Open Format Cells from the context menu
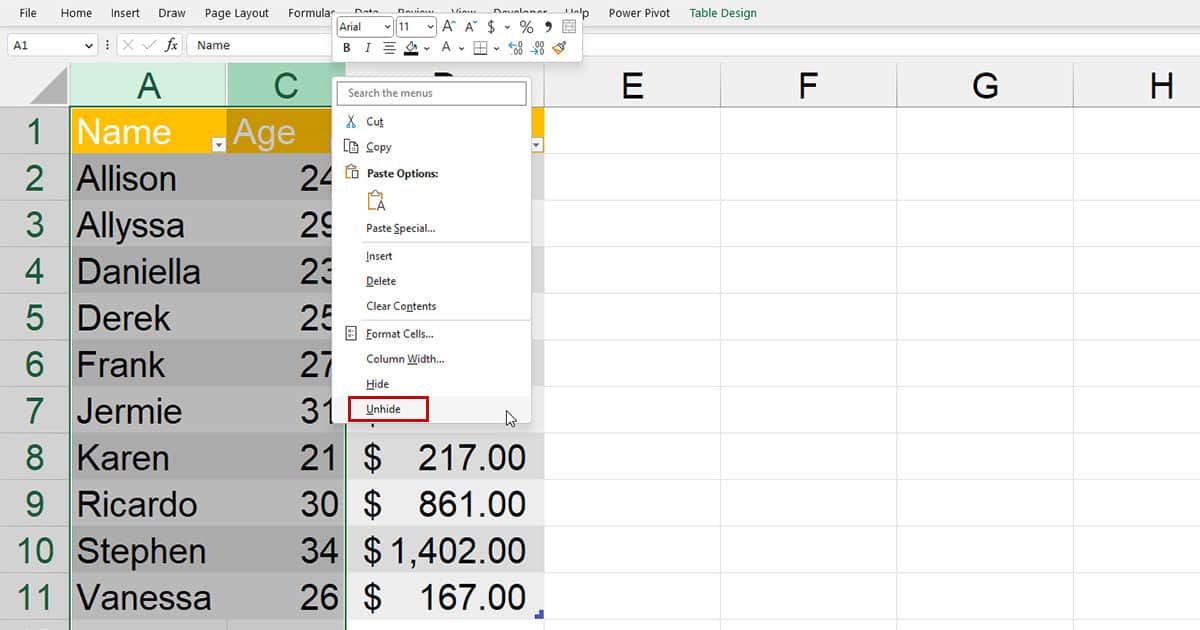The image size is (1200, 630). 400,334
